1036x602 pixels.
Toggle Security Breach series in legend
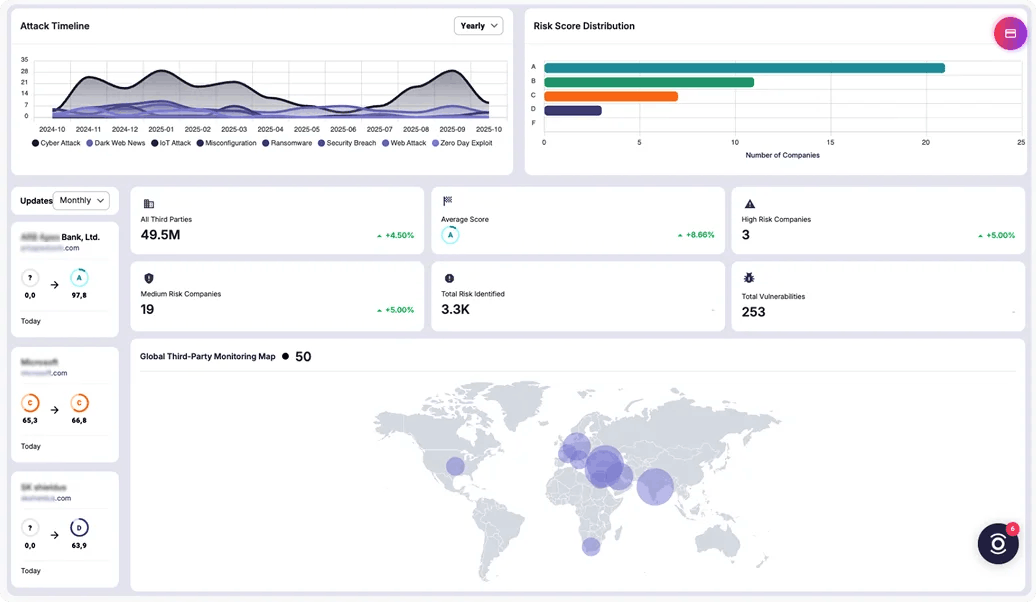point(347,143)
